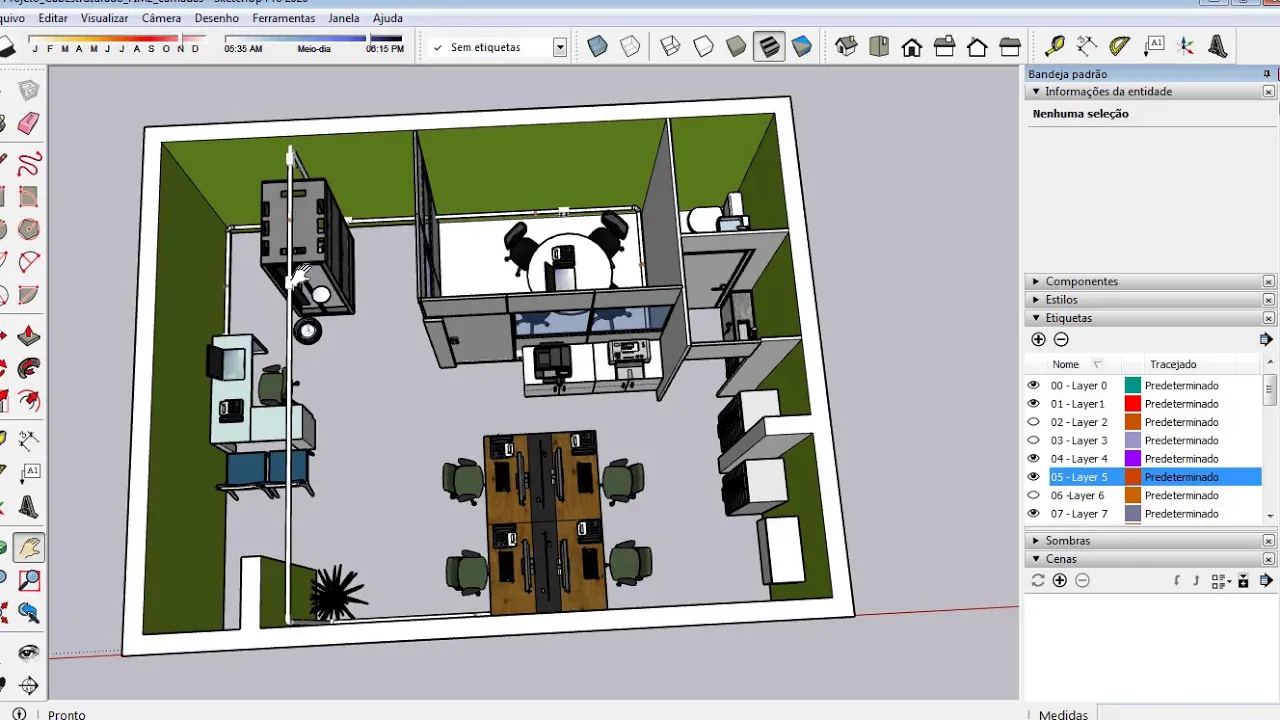Screen dimensions: 1280x720
Task: Select the 3D Text tool
Action: 1218,46
